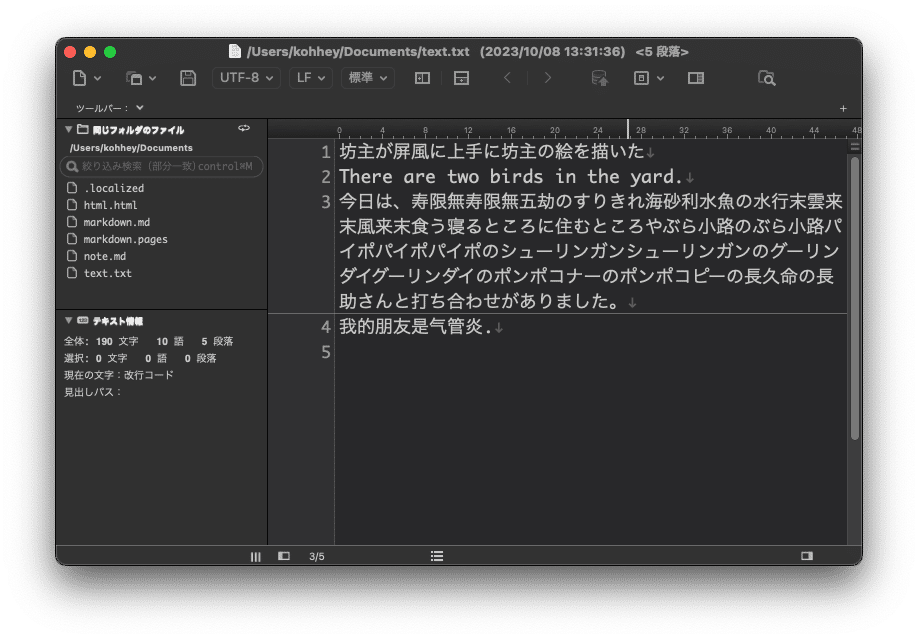Click the /Users/kohhey/Documents path label

(131, 148)
